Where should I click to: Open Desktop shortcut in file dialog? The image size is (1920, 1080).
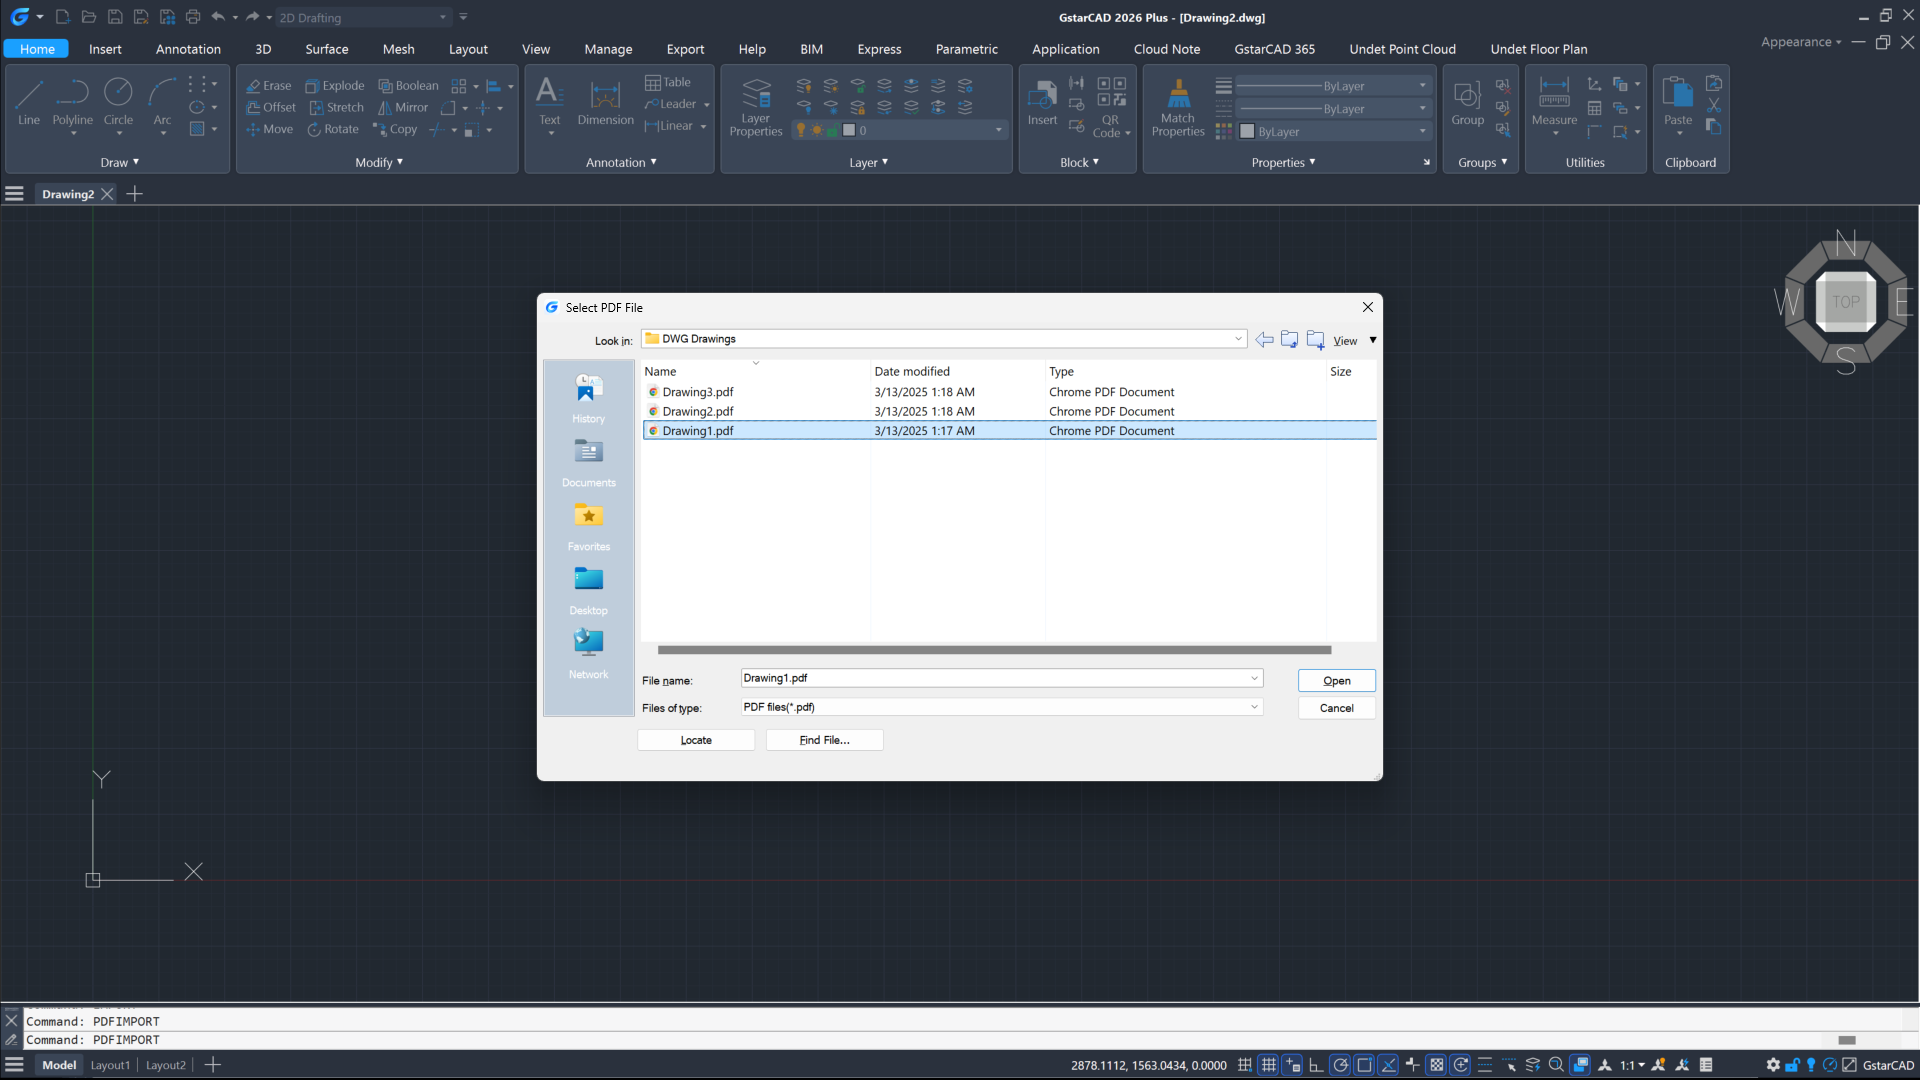588,591
